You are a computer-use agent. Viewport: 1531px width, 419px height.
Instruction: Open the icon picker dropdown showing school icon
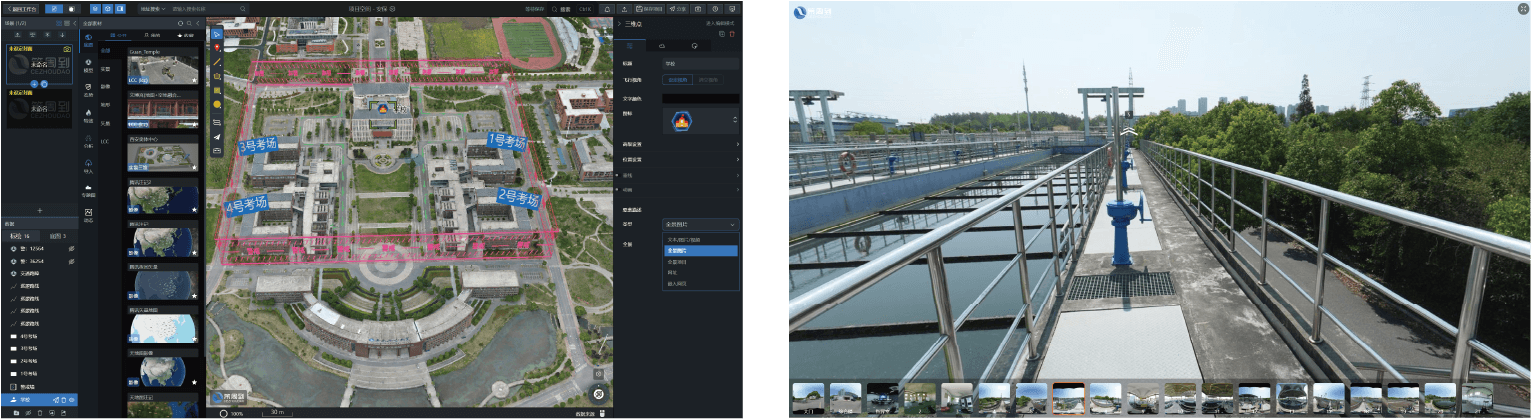point(701,120)
